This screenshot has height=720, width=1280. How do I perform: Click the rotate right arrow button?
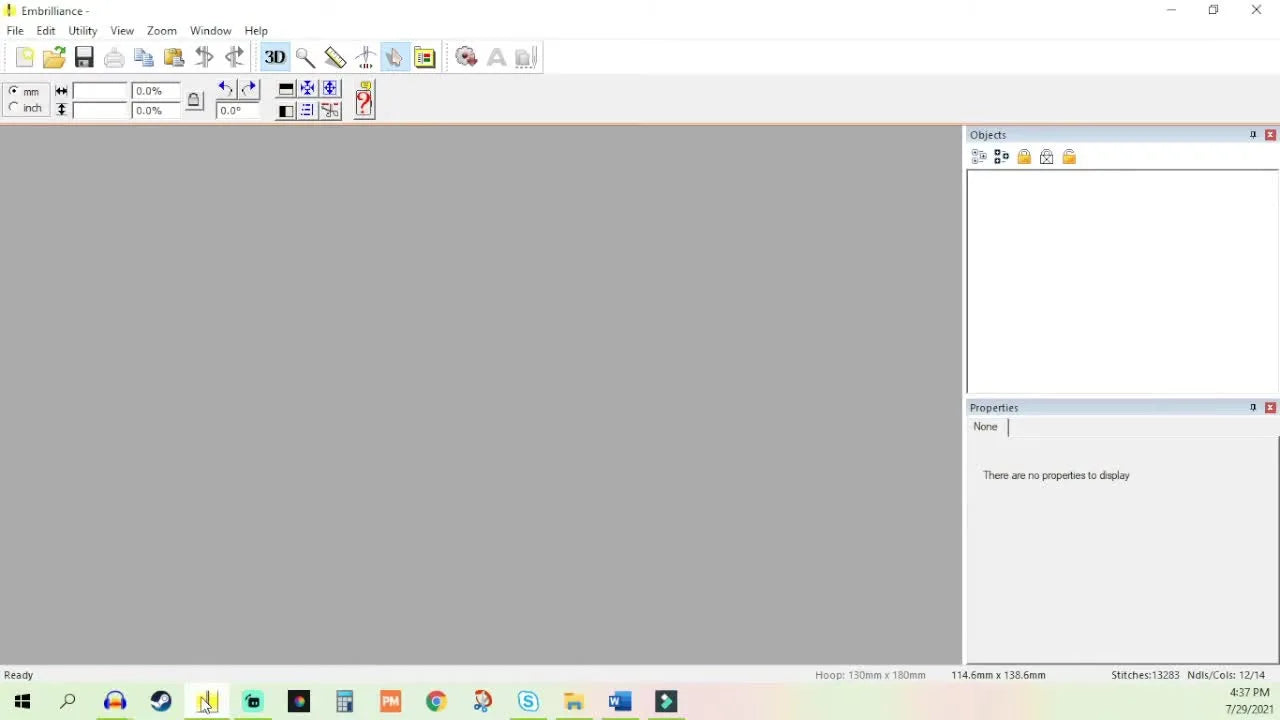(x=248, y=88)
